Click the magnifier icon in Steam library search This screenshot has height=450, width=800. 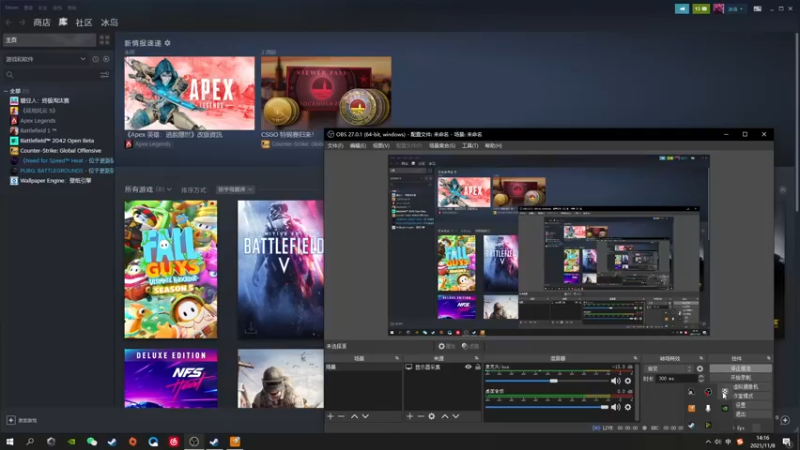coord(10,75)
